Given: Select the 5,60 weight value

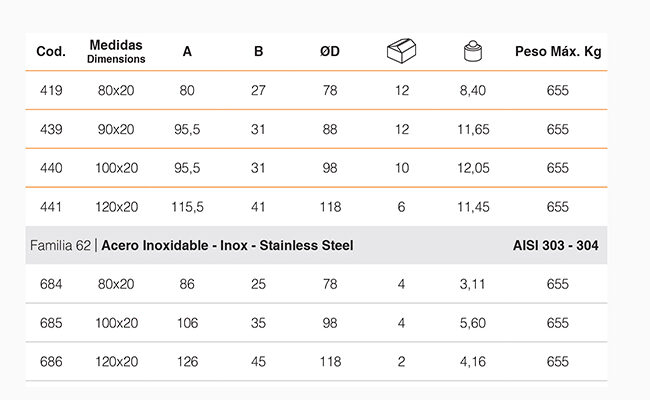Looking at the screenshot, I should 471,323.
